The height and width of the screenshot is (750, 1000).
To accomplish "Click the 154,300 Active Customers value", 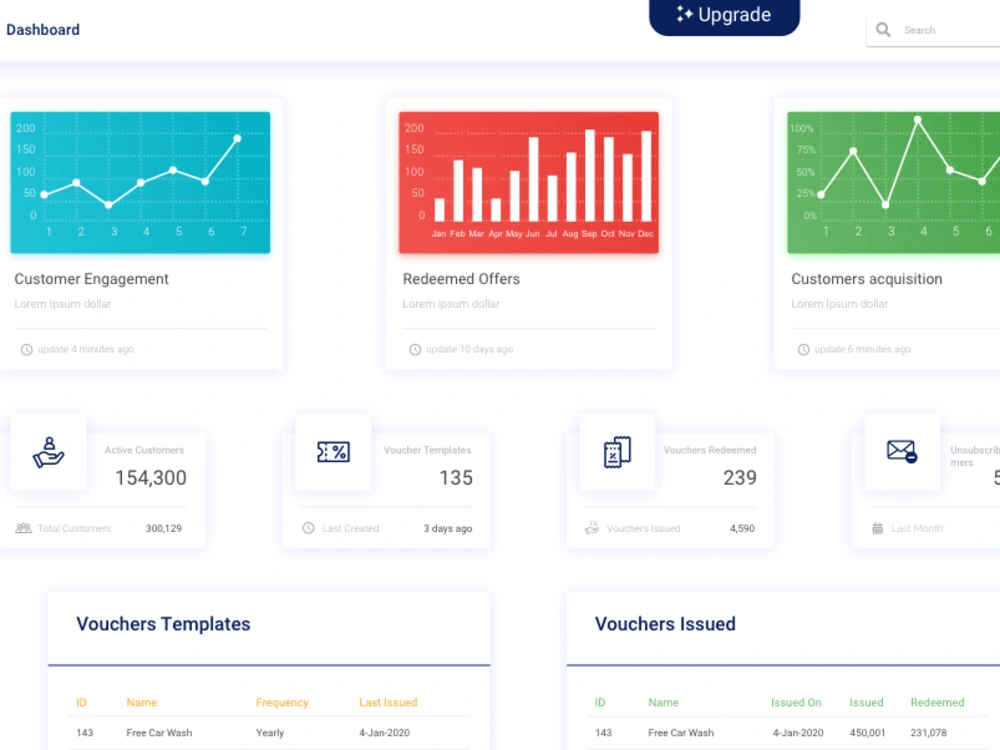I will [x=151, y=478].
